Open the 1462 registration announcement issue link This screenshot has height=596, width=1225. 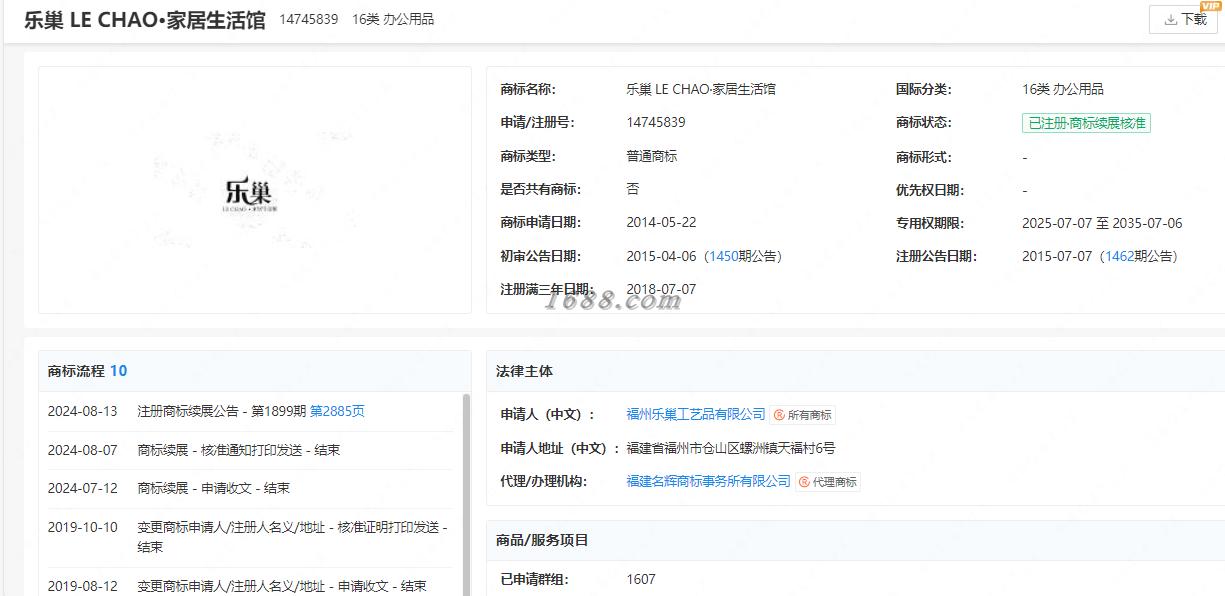(1119, 256)
